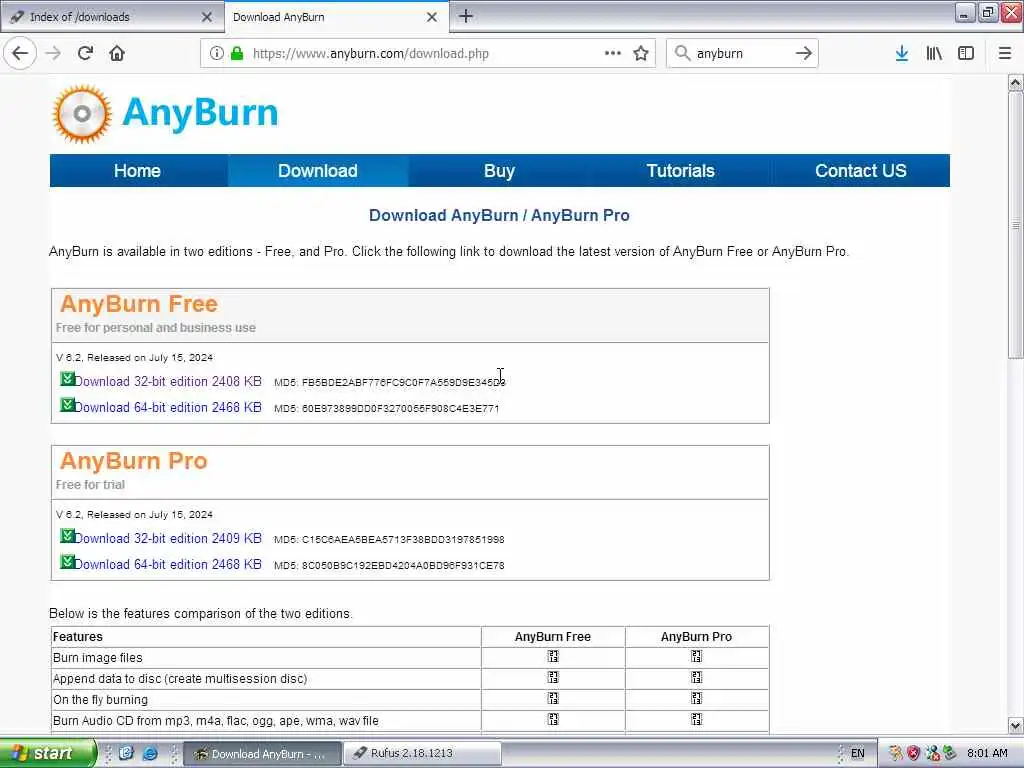Download AnyBurn Free 64-bit edition 2468 KB
Viewport: 1024px width, 768px height.
168,408
